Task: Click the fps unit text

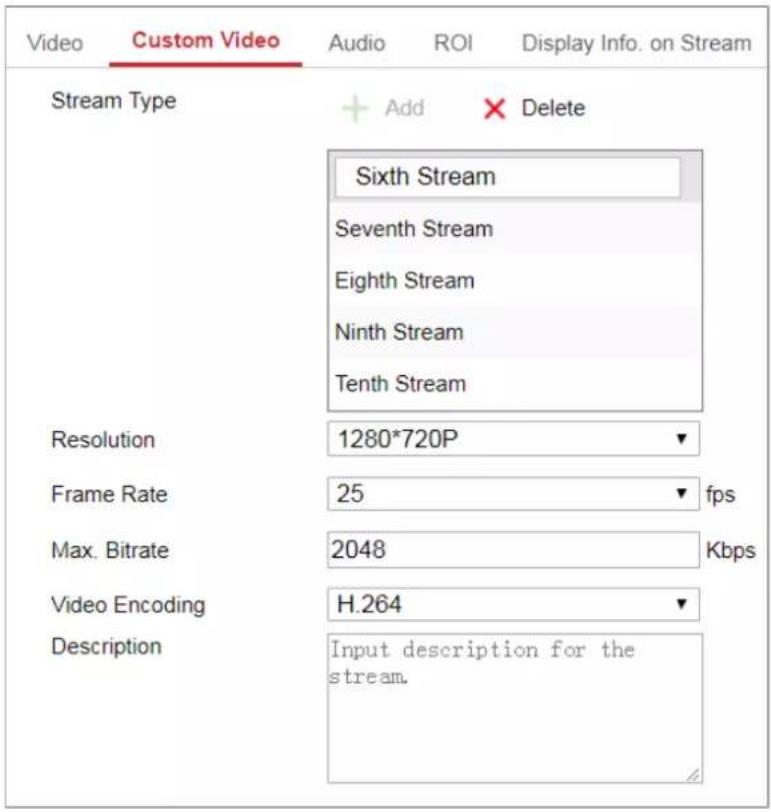Action: click(720, 495)
